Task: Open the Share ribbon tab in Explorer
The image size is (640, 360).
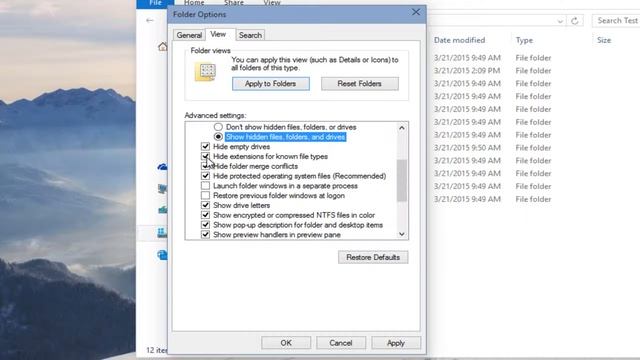Action: (x=234, y=3)
